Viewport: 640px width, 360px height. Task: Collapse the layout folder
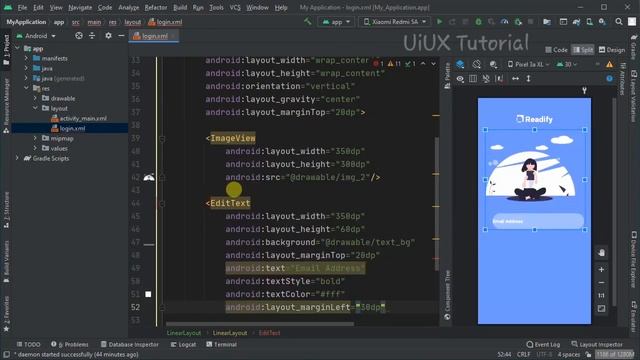coord(36,108)
